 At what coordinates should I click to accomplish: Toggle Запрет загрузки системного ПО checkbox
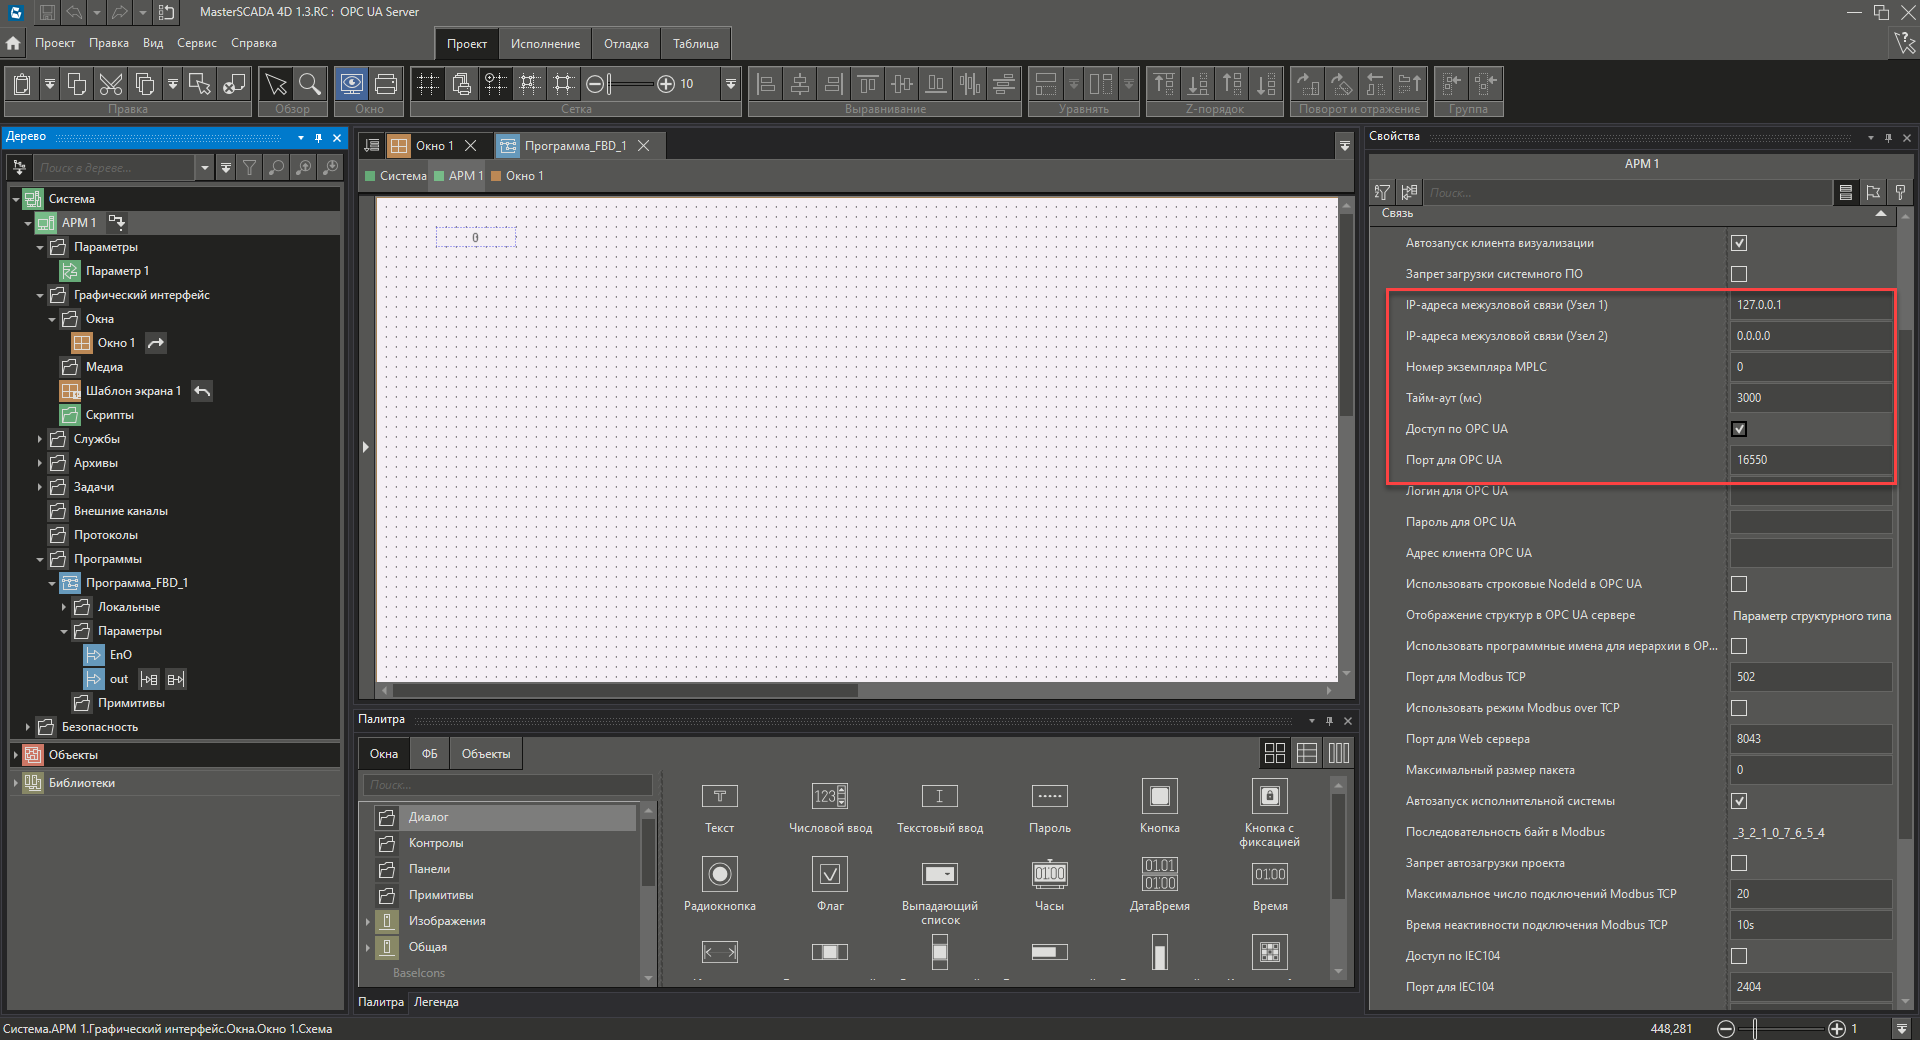coord(1739,274)
